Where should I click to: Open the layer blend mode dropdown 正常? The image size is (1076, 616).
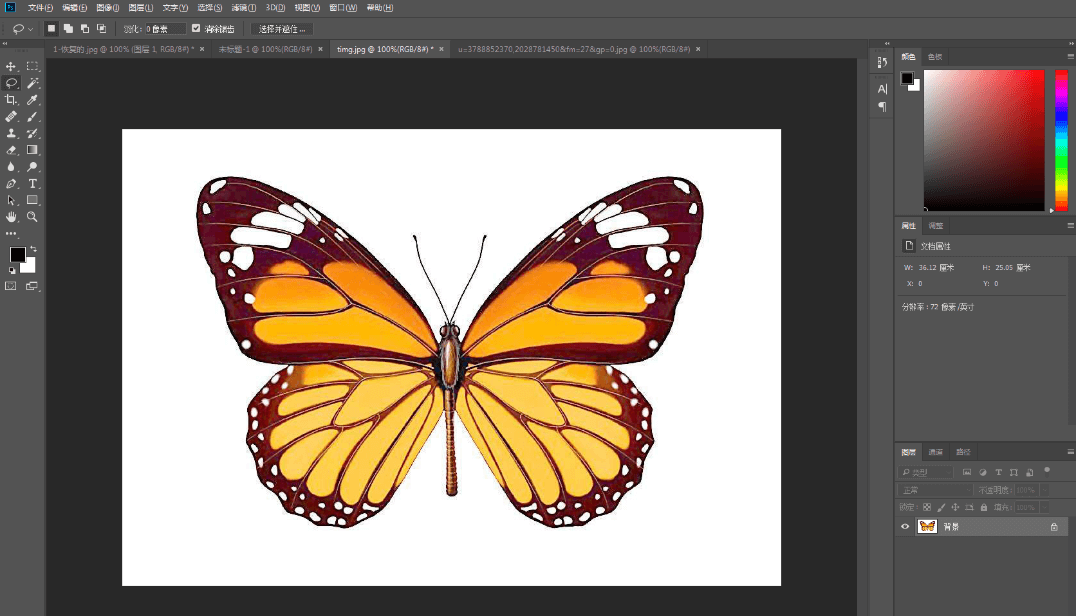[933, 490]
